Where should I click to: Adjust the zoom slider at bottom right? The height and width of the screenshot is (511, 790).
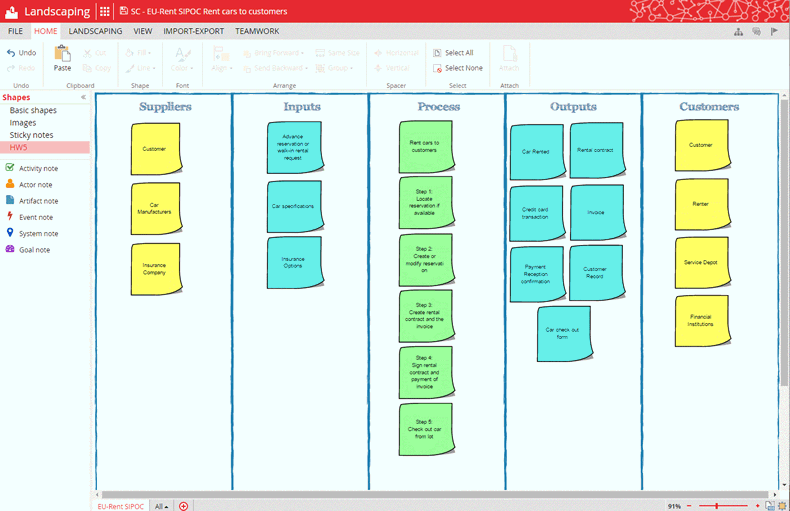tap(718, 506)
